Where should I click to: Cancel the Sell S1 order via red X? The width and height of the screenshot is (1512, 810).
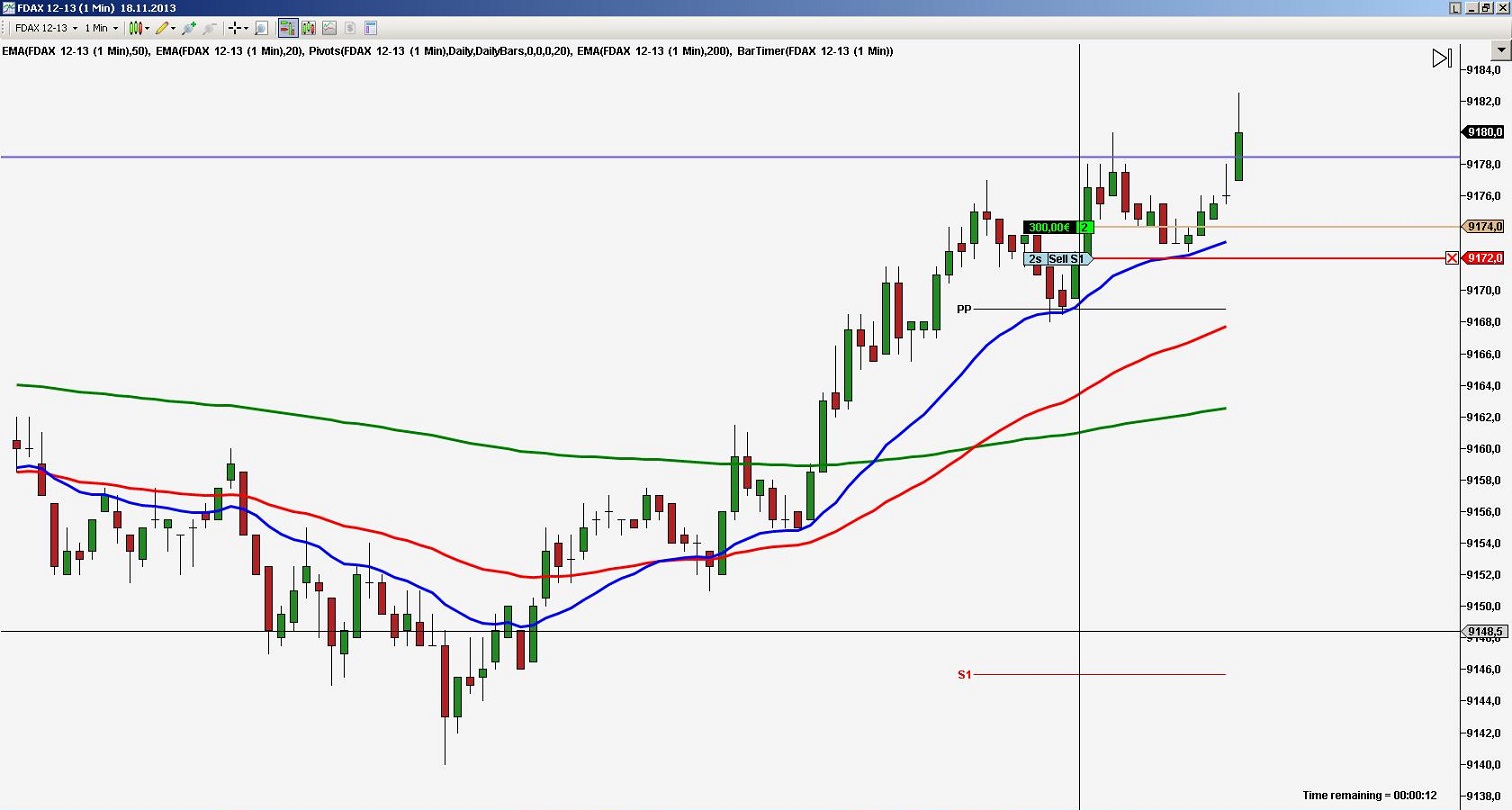coord(1452,257)
